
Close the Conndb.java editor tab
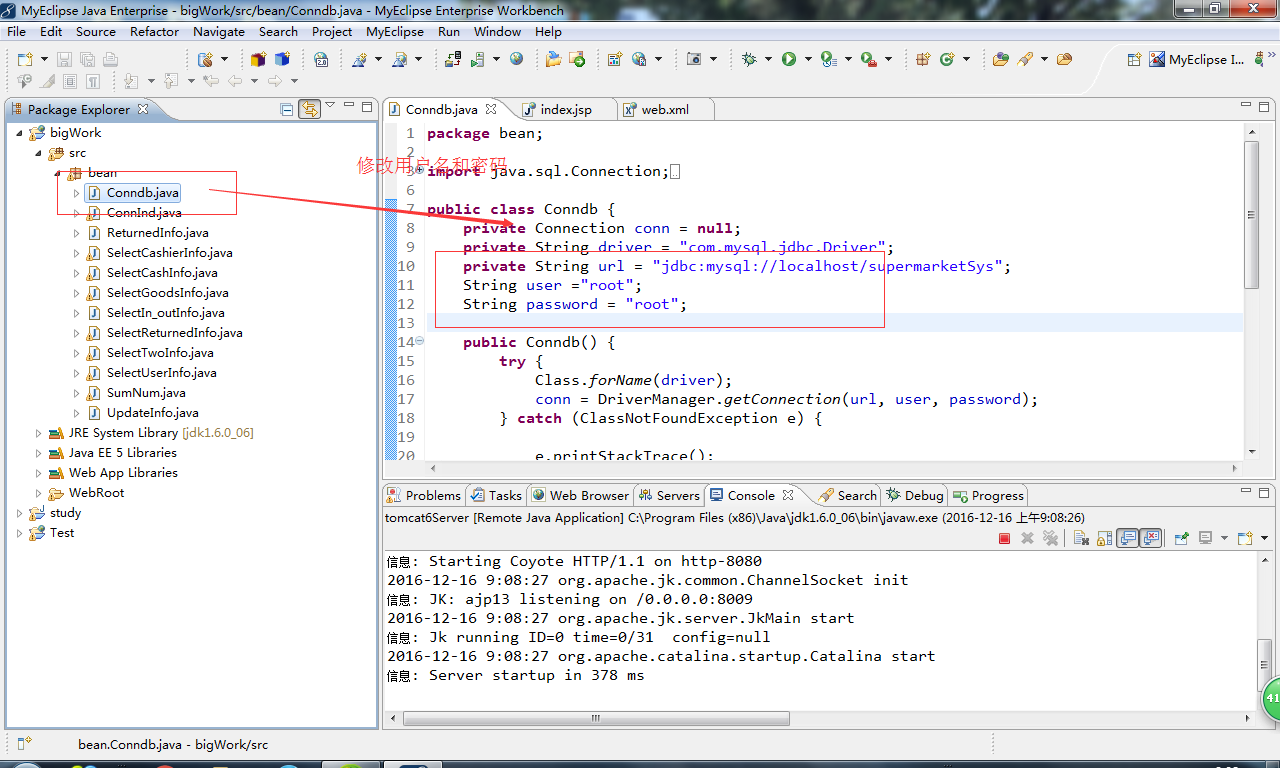click(490, 109)
